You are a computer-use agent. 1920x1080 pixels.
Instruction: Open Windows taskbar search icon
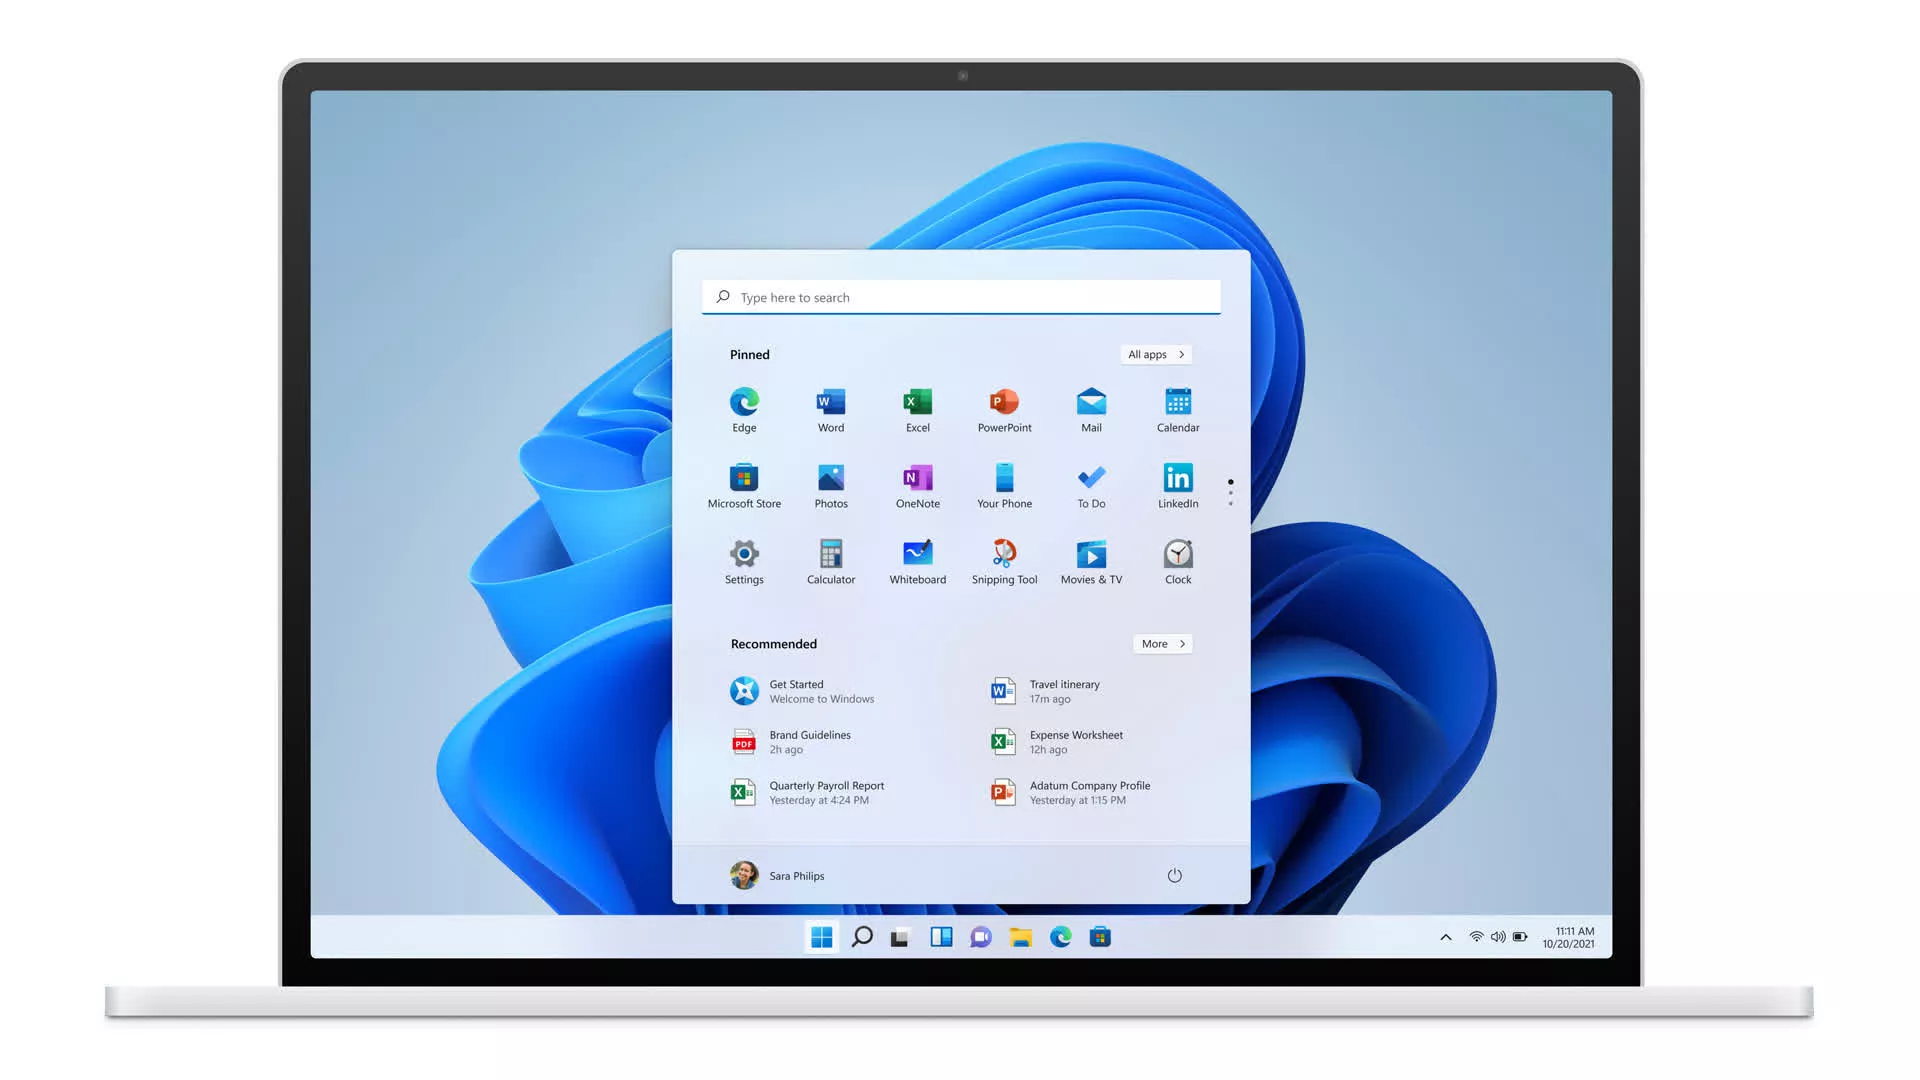tap(861, 936)
